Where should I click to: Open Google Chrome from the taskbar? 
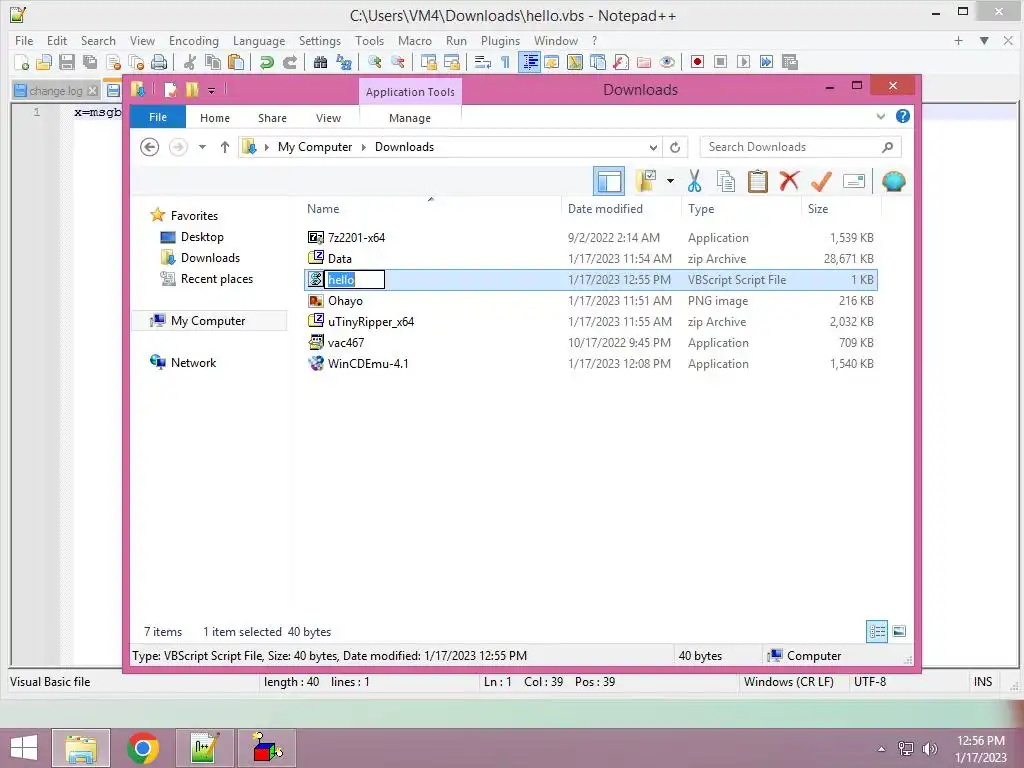coord(143,748)
